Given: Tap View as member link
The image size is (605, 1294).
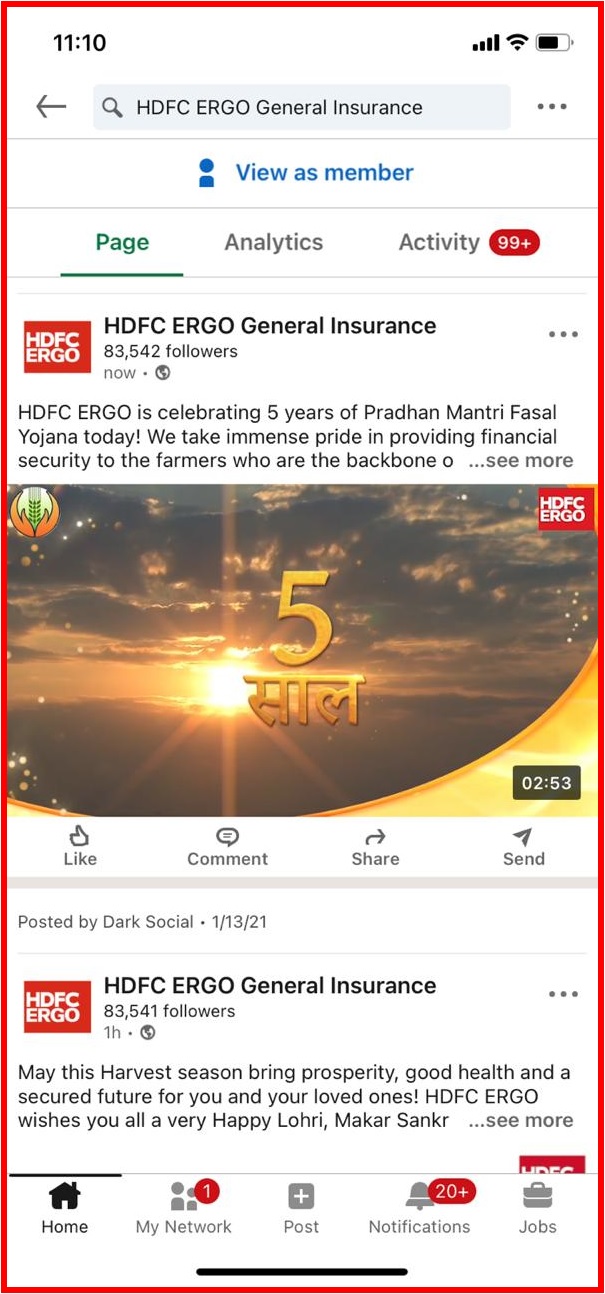Looking at the screenshot, I should pos(306,173).
